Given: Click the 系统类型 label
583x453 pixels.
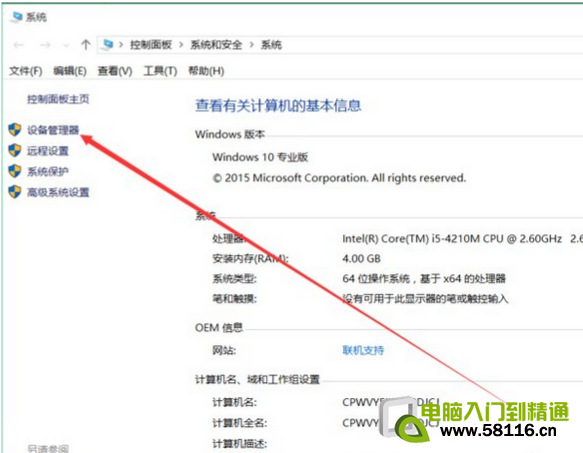Looking at the screenshot, I should (x=235, y=279).
